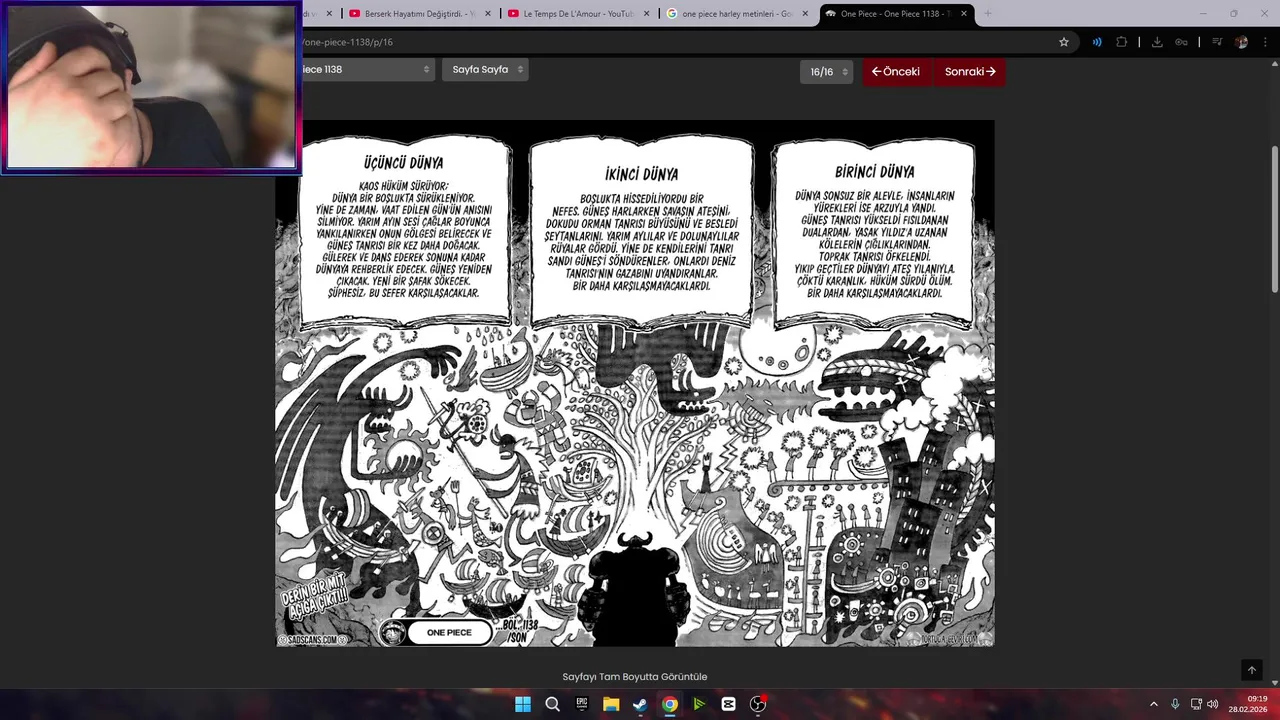Click the page vertical scrollbar thumb
1280x720 pixels.
[x=1275, y=218]
